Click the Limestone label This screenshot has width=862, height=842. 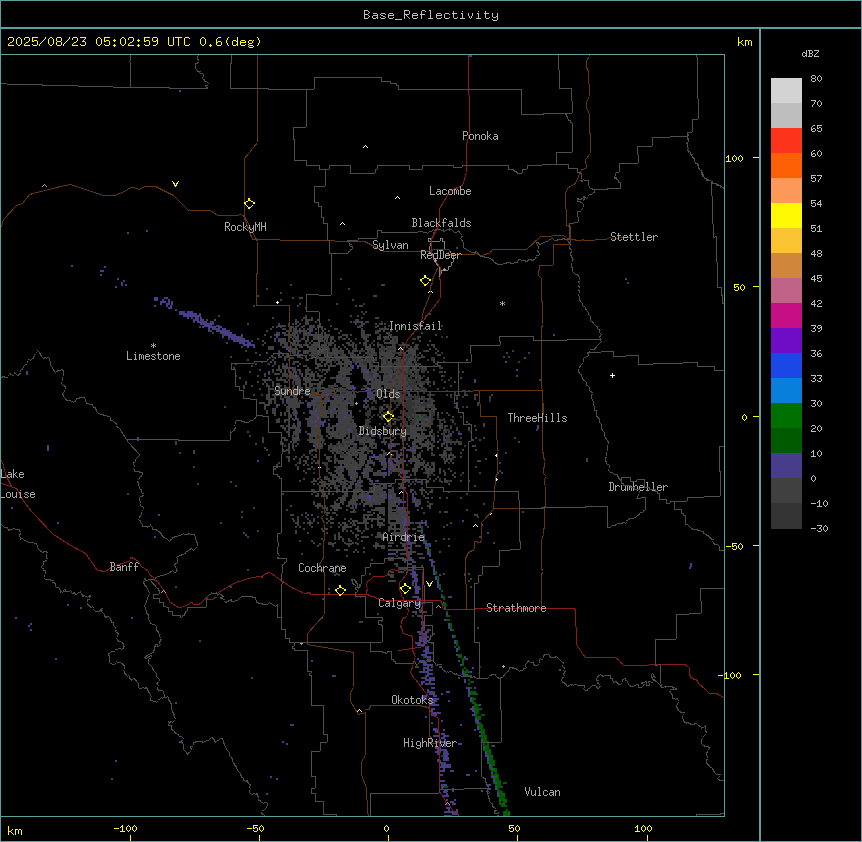coord(153,356)
